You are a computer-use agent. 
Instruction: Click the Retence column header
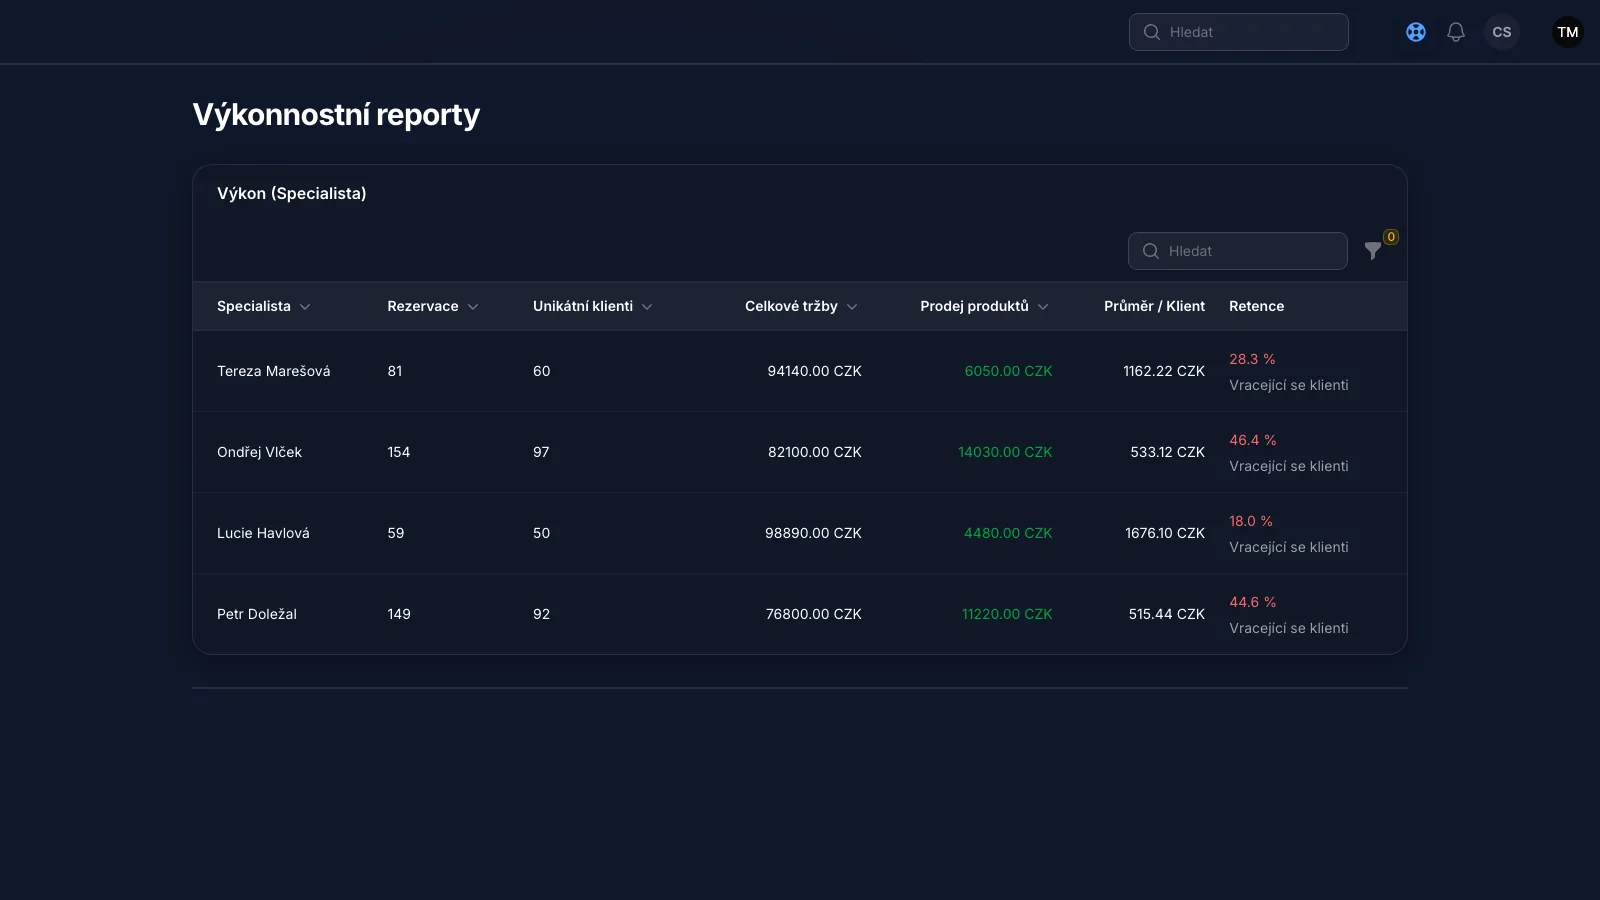(1256, 306)
